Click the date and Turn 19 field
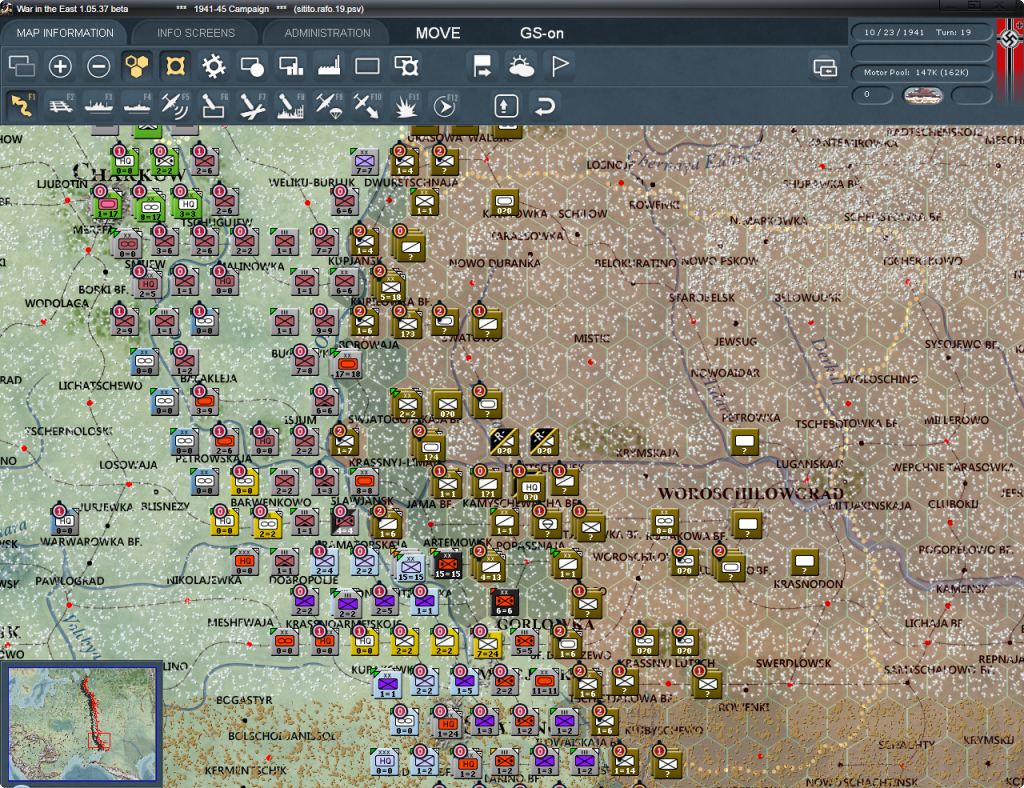Screen dimensions: 1024x788 pos(921,32)
